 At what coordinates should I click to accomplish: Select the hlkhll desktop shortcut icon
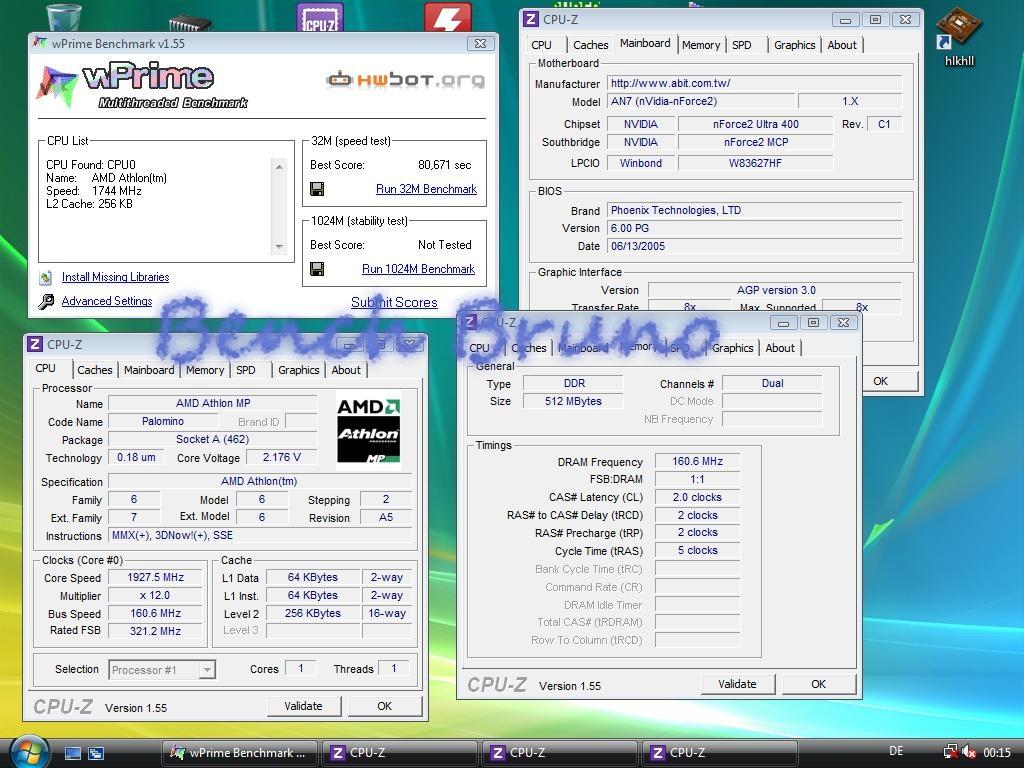959,37
